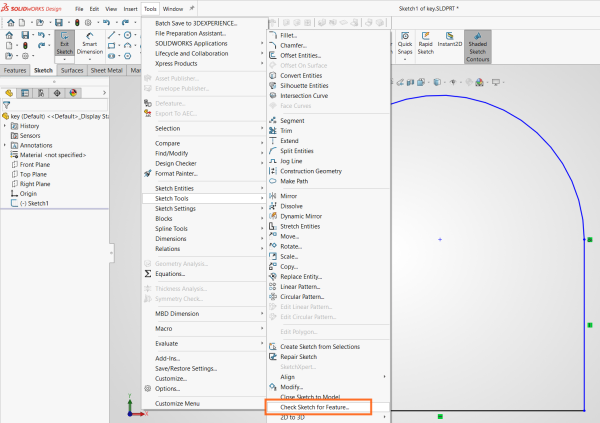Image resolution: width=600 pixels, height=423 pixels.
Task: Click the Save icon in the top toolbar
Action: (59, 23)
